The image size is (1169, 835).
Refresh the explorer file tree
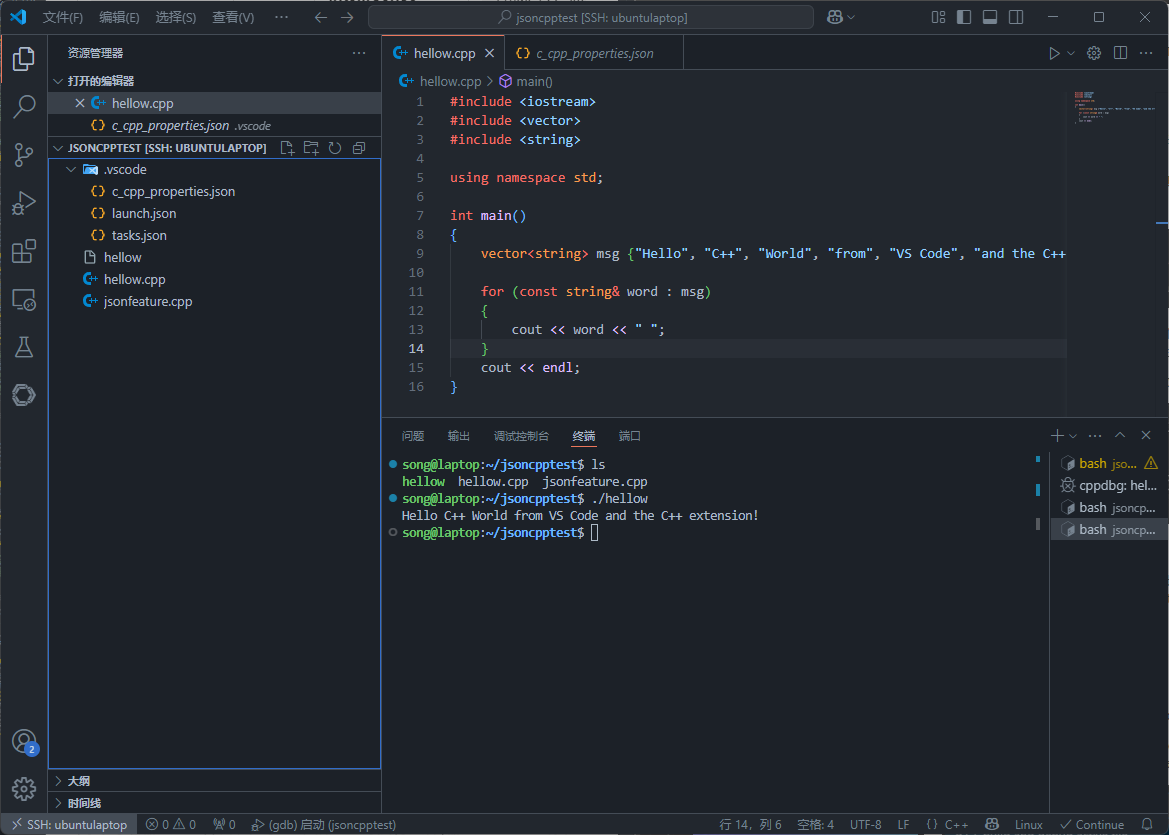[335, 148]
